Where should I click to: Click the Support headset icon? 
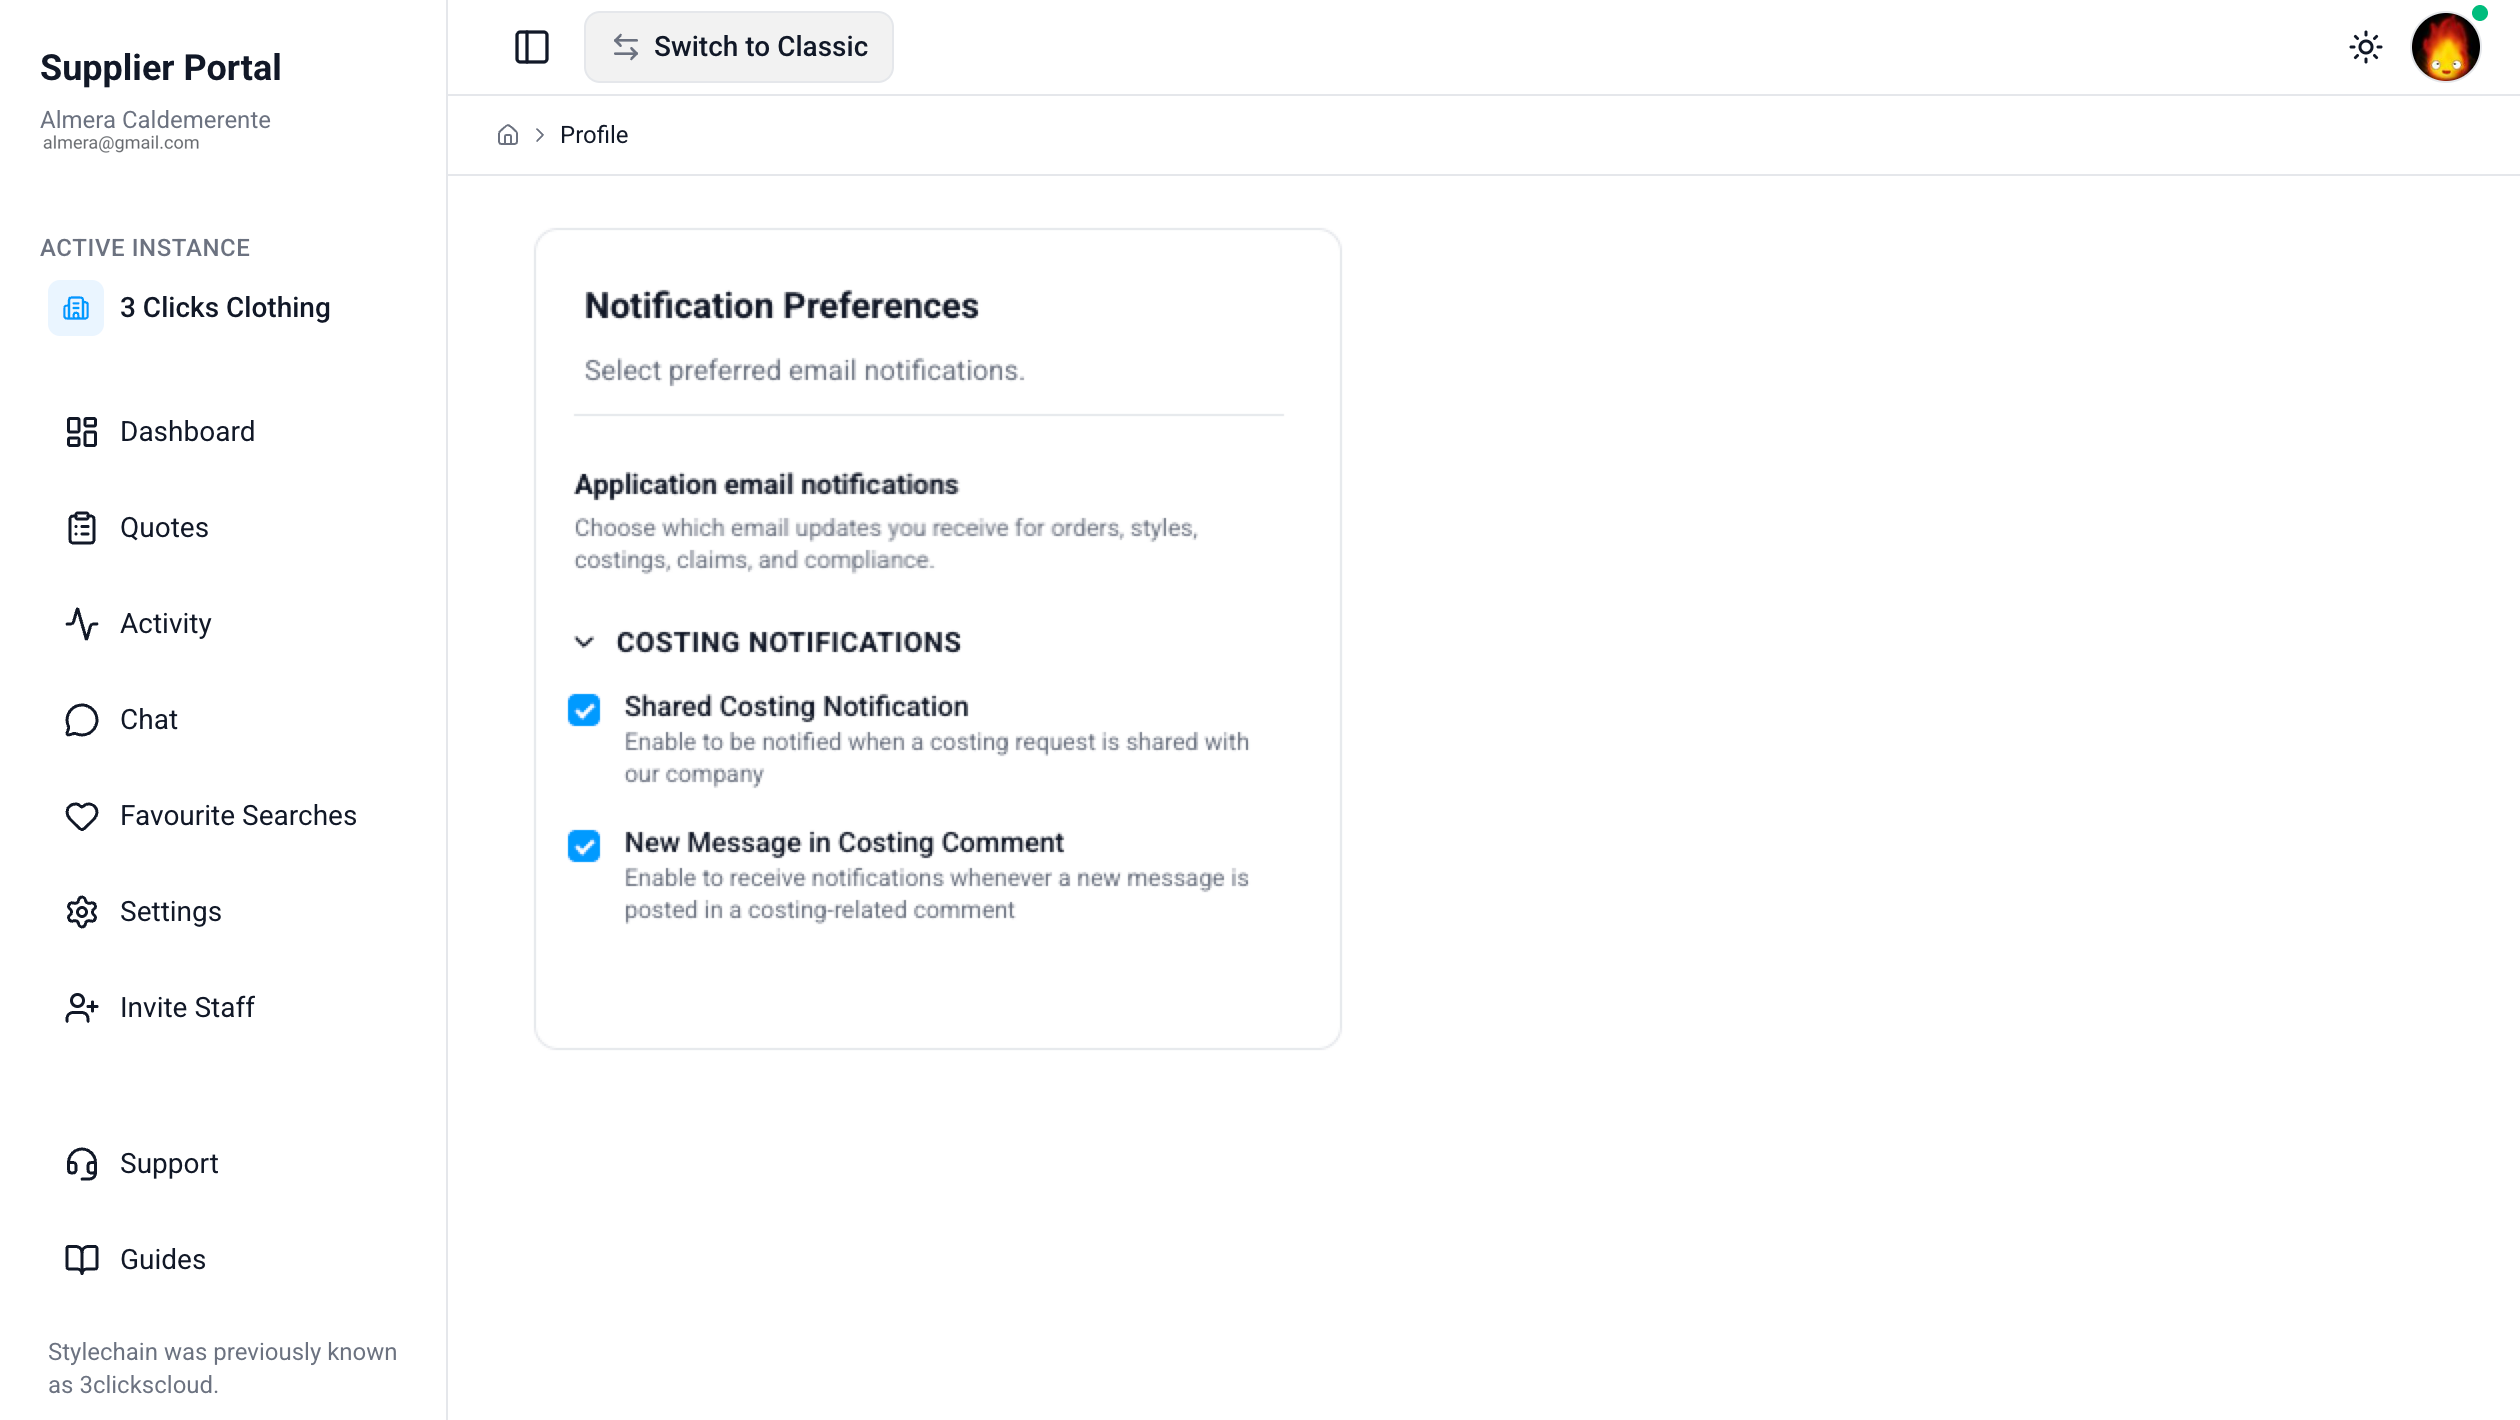82,1164
